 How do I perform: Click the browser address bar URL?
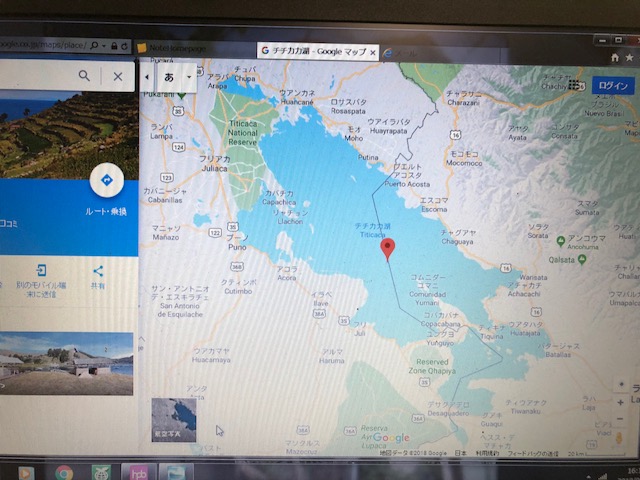coord(43,45)
